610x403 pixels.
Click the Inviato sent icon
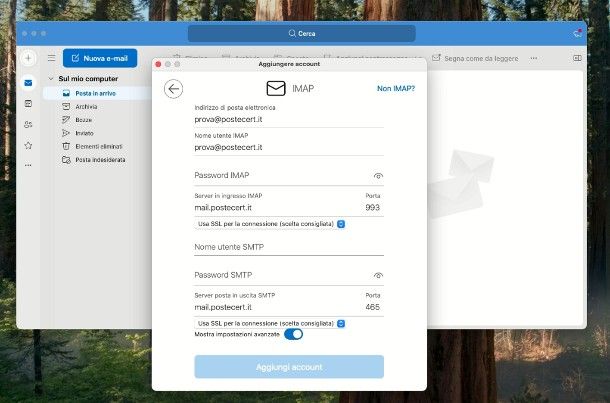tap(66, 133)
